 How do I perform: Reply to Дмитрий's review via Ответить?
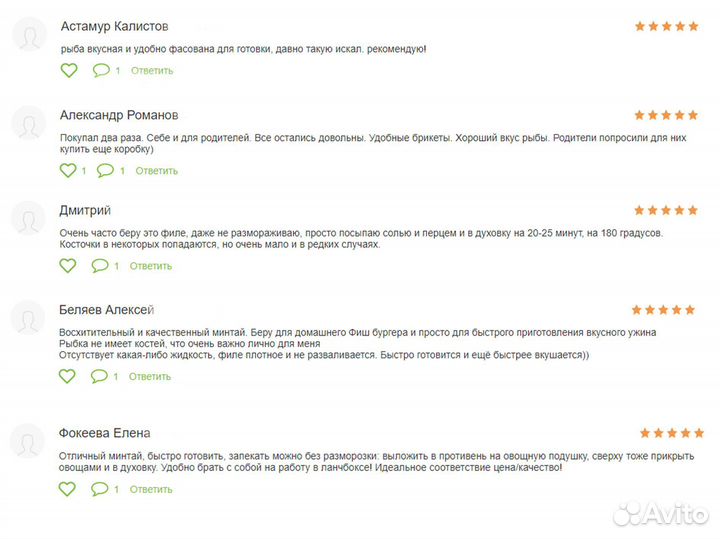click(x=151, y=266)
